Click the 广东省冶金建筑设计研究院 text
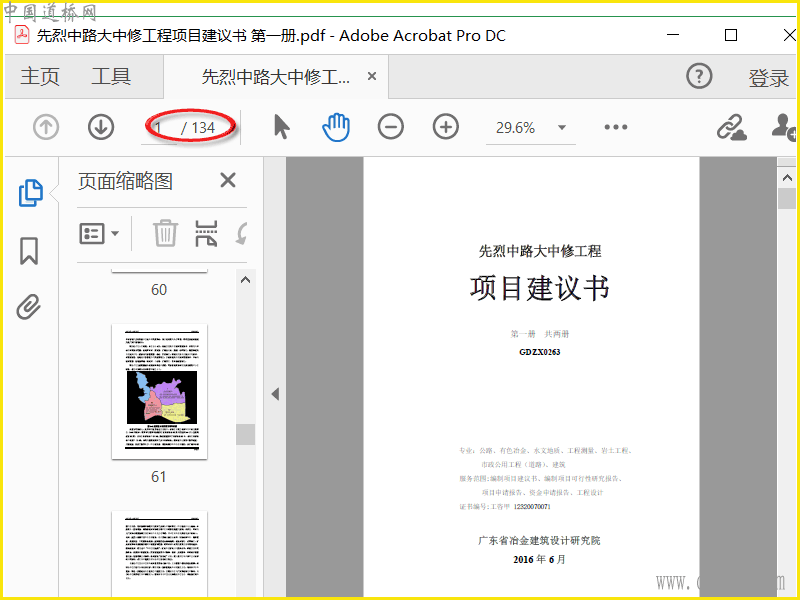Screen dimensions: 800x600 tap(539, 540)
